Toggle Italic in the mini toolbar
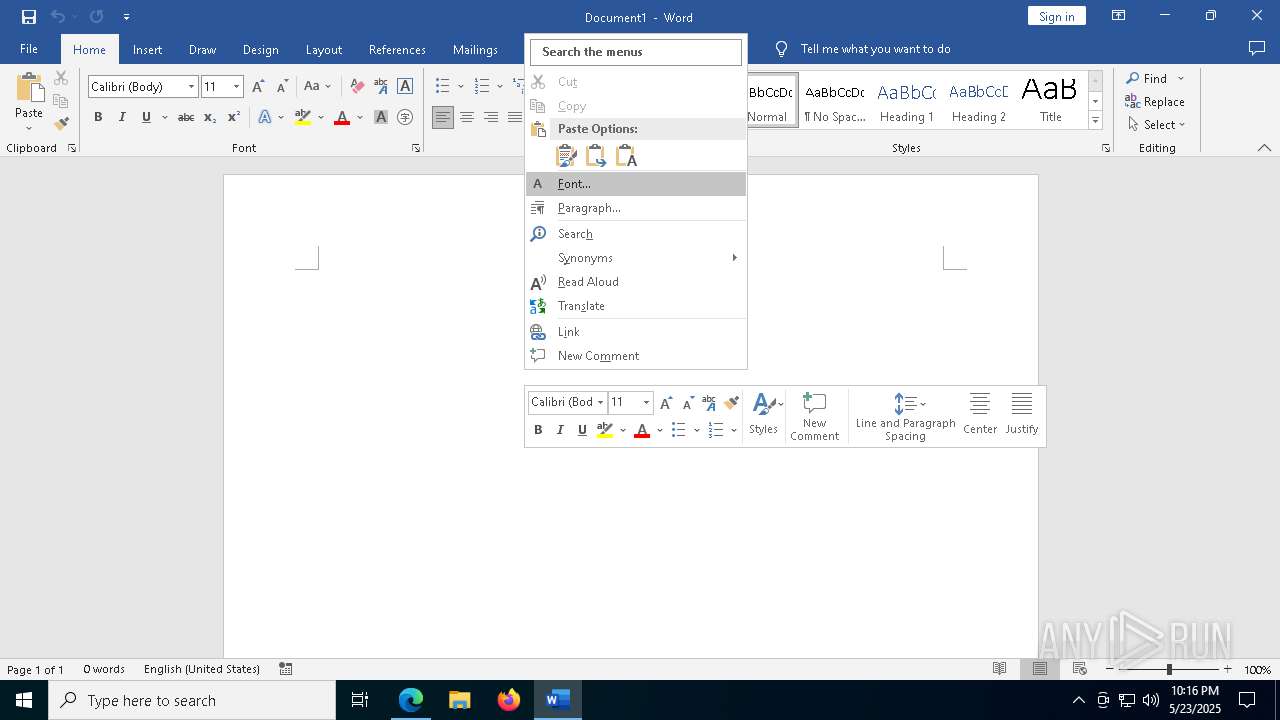Viewport: 1280px width, 720px height. pos(560,430)
